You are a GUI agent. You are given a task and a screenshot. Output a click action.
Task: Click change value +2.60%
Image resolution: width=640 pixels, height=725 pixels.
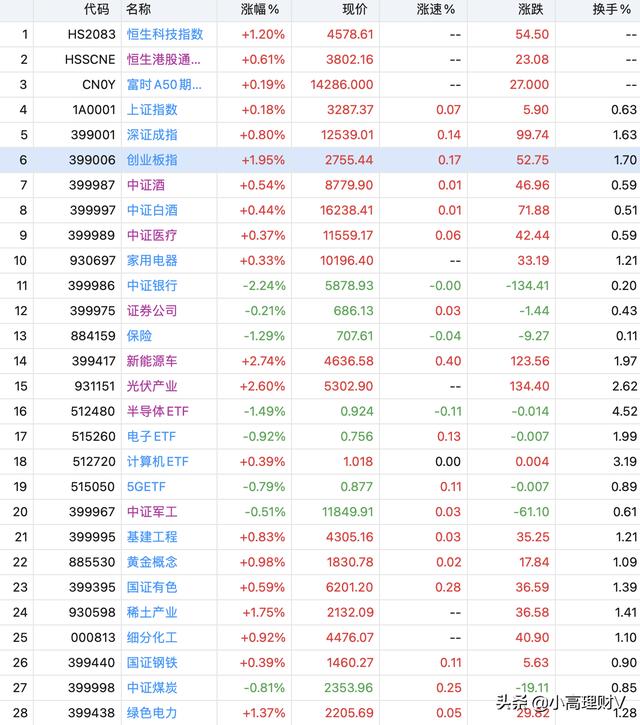(x=262, y=386)
